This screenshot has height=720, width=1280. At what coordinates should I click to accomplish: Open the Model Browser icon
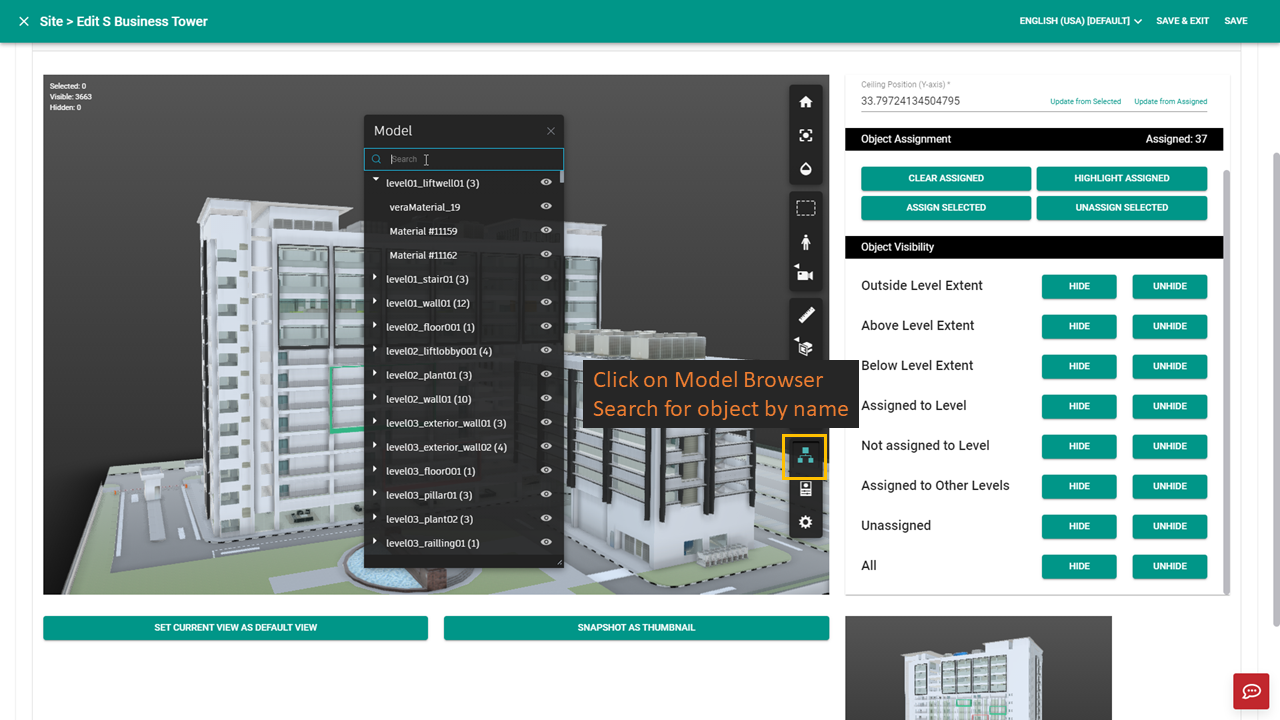(805, 456)
